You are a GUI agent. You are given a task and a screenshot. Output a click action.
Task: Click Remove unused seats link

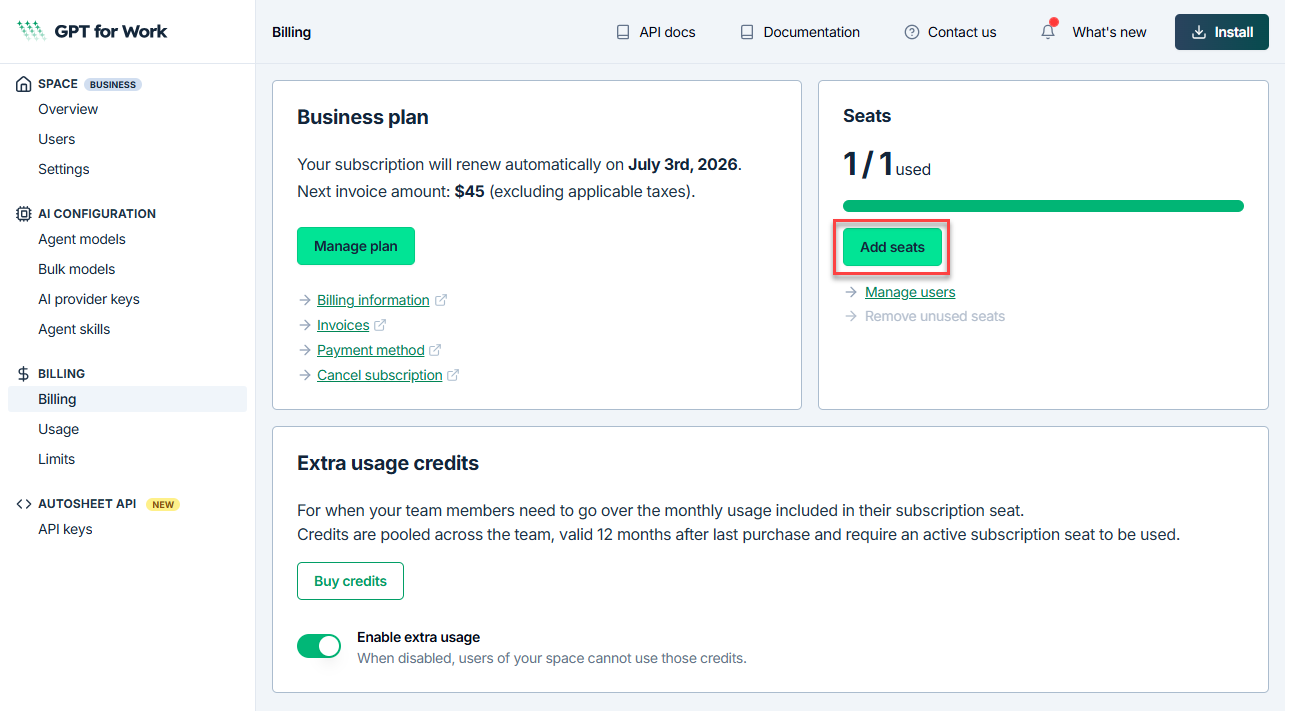tap(935, 316)
